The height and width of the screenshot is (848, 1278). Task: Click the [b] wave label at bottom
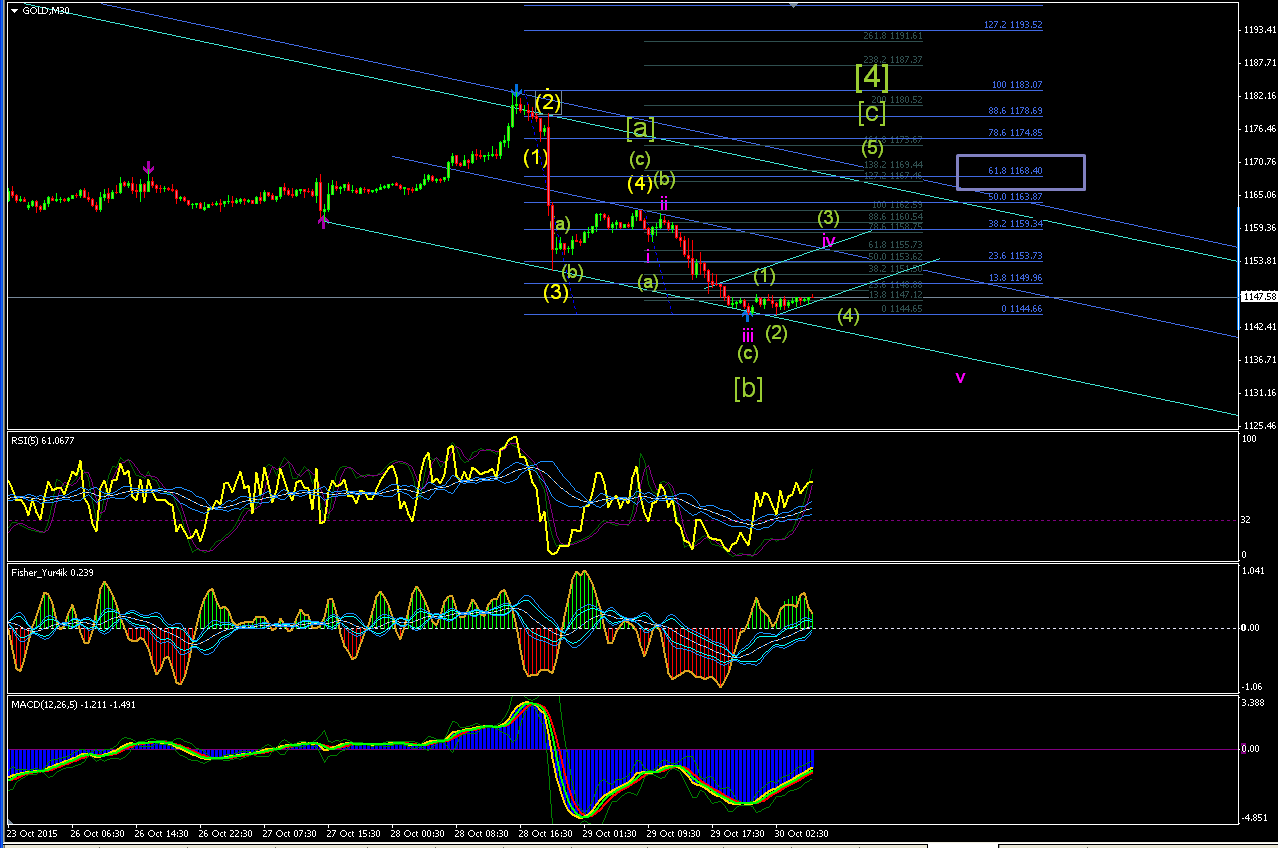tap(748, 387)
